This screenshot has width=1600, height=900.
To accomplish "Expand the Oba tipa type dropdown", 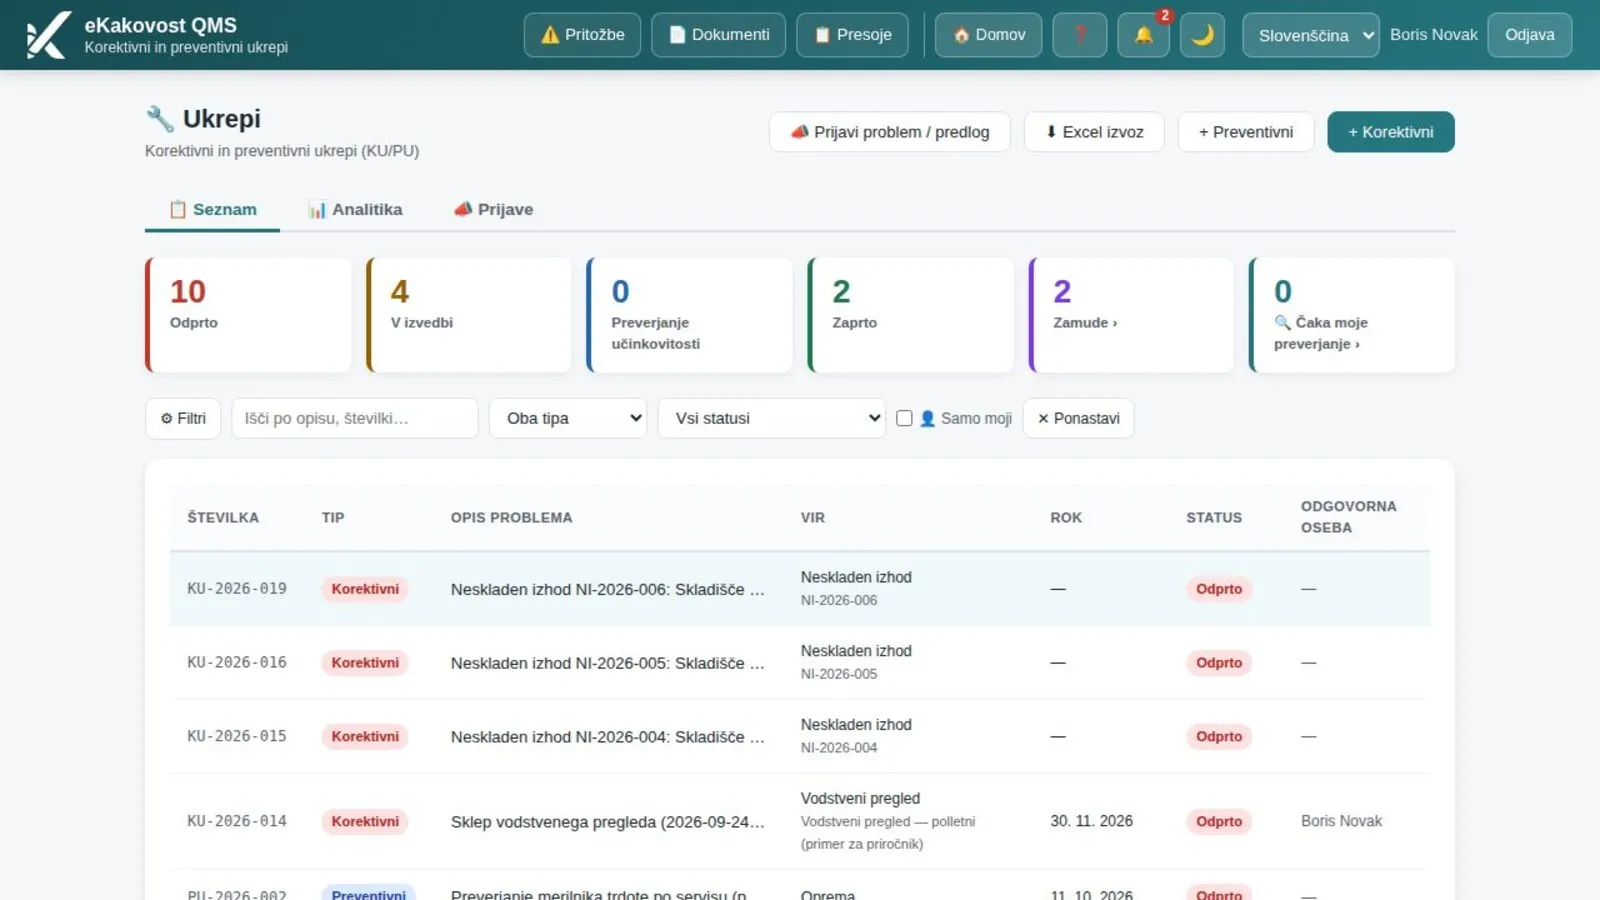I will (x=568, y=418).
